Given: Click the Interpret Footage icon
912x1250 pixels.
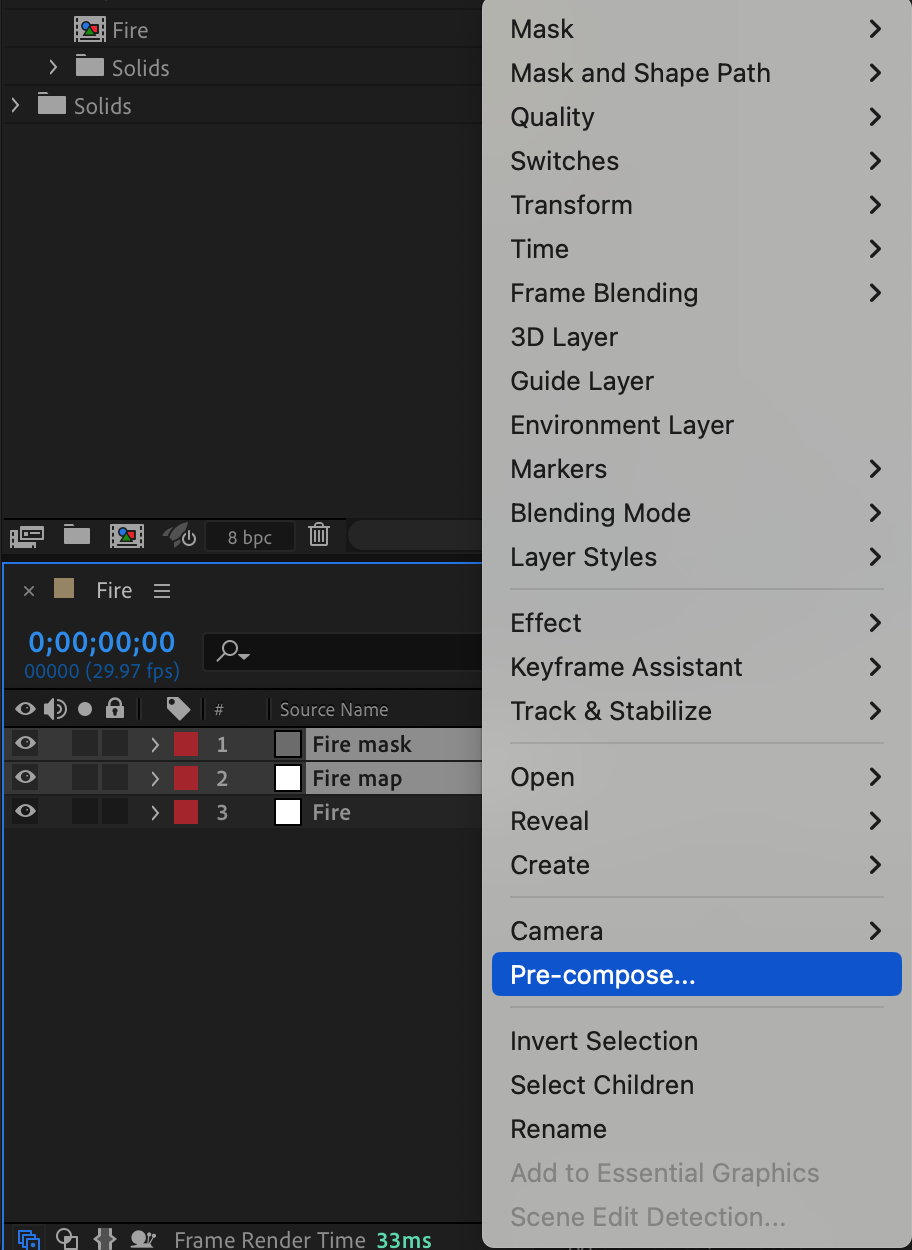Looking at the screenshot, I should 27,536.
